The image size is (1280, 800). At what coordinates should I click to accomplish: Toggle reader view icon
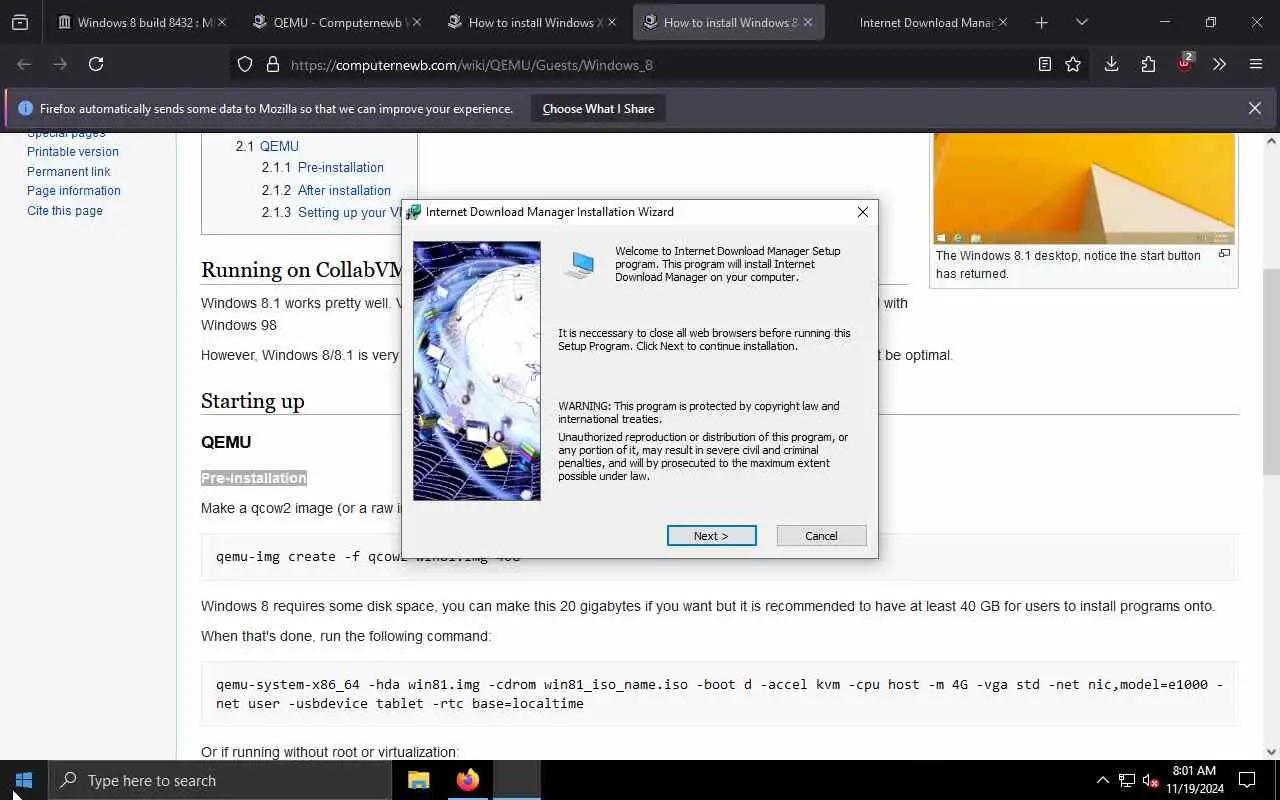tap(1044, 64)
